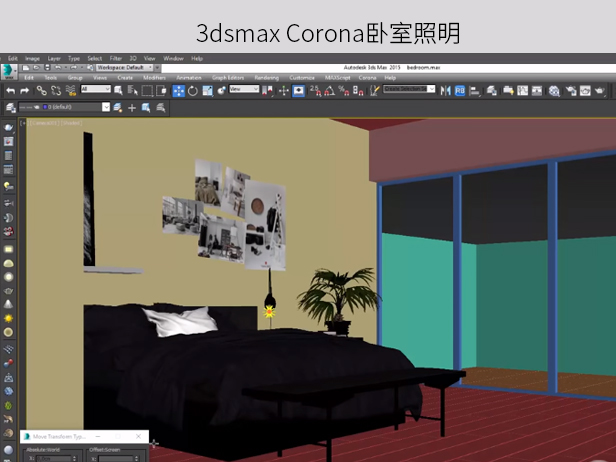Image resolution: width=616 pixels, height=462 pixels.
Task: Select the Select and Link tool
Action: click(x=41, y=90)
